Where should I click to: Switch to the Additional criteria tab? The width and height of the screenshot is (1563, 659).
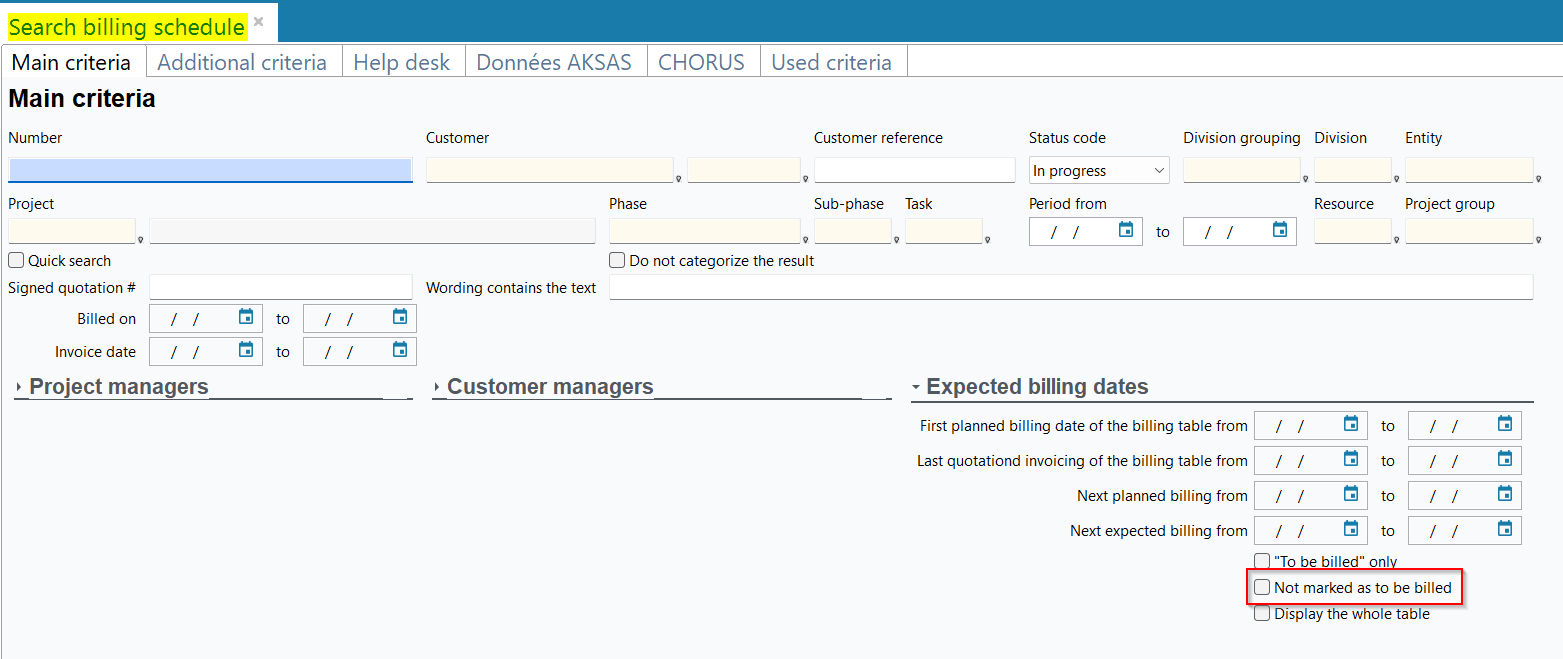(x=242, y=62)
